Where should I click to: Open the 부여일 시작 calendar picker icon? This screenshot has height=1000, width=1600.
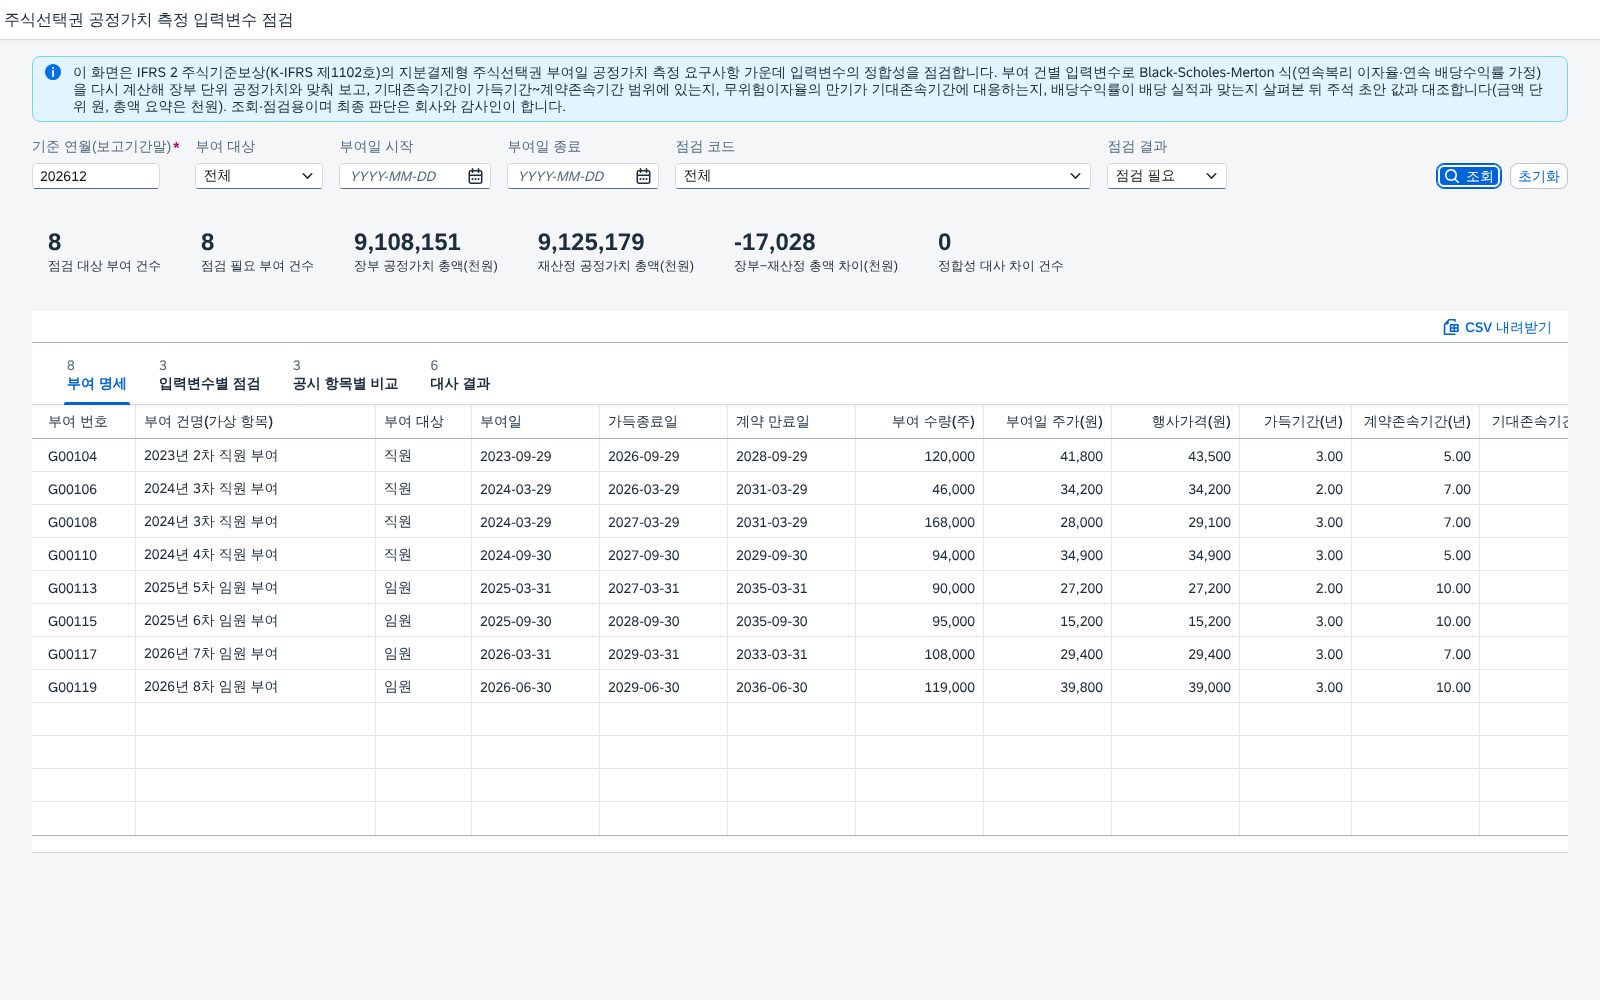pos(476,176)
